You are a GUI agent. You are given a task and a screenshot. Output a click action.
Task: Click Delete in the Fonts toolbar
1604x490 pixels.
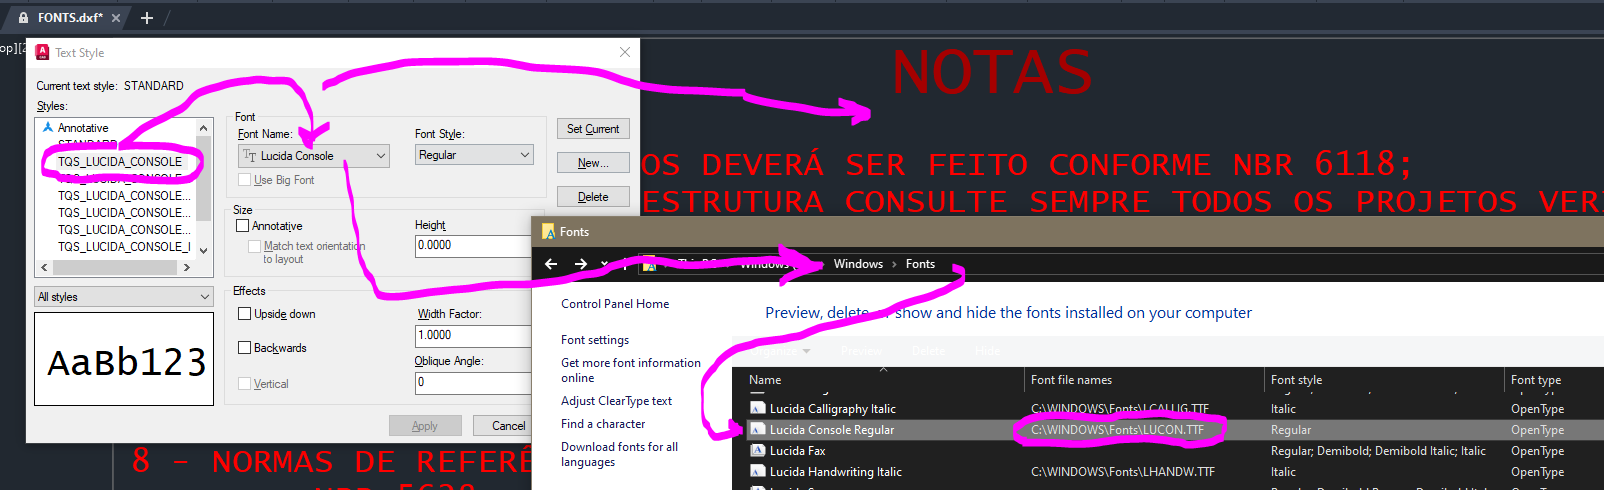[x=927, y=351]
